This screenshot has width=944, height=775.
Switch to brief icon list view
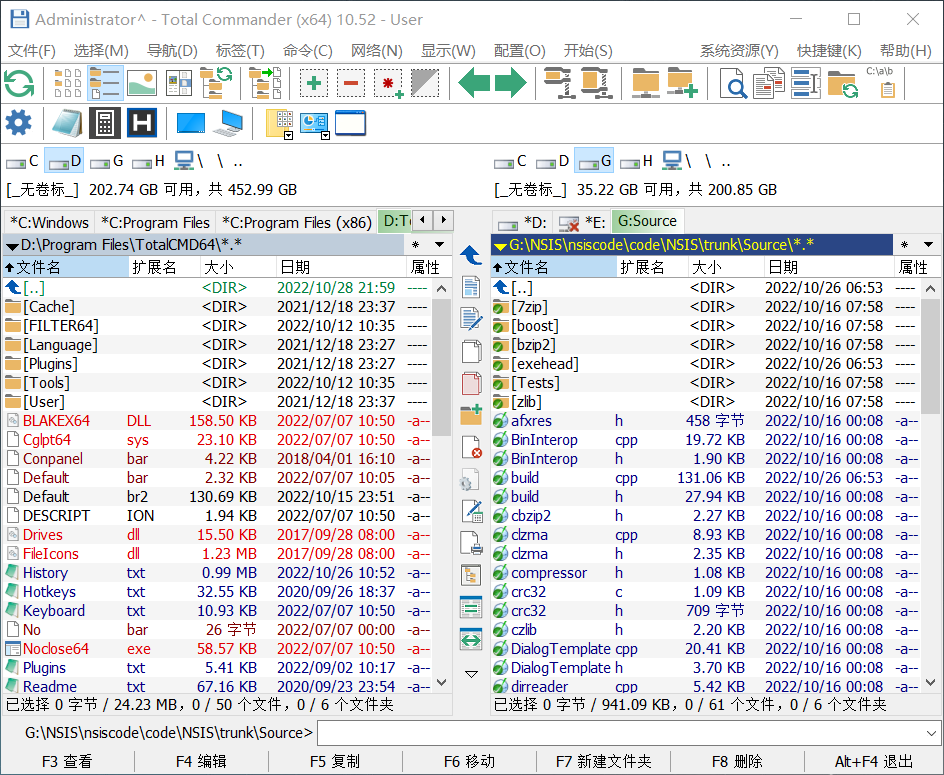pos(68,83)
